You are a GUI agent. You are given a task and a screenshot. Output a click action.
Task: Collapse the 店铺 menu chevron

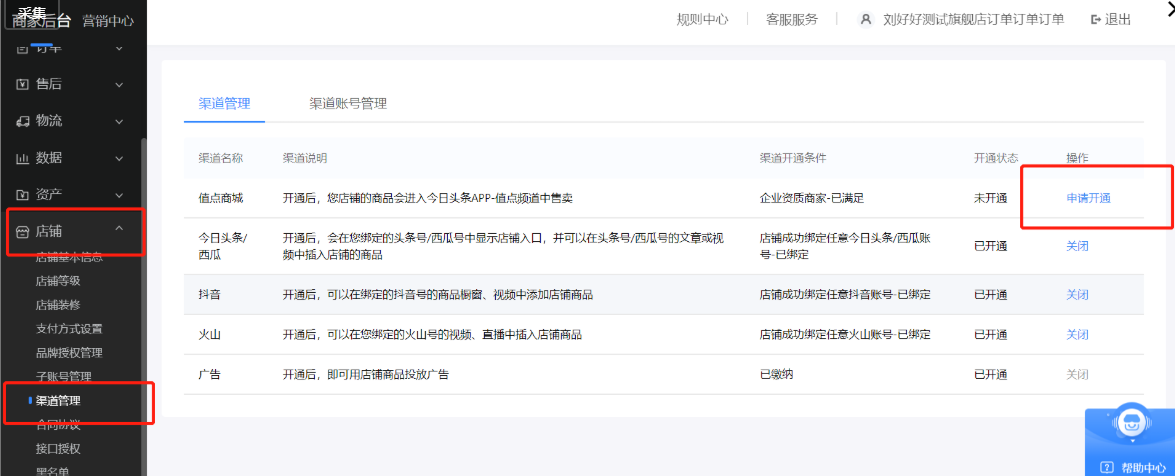click(119, 230)
